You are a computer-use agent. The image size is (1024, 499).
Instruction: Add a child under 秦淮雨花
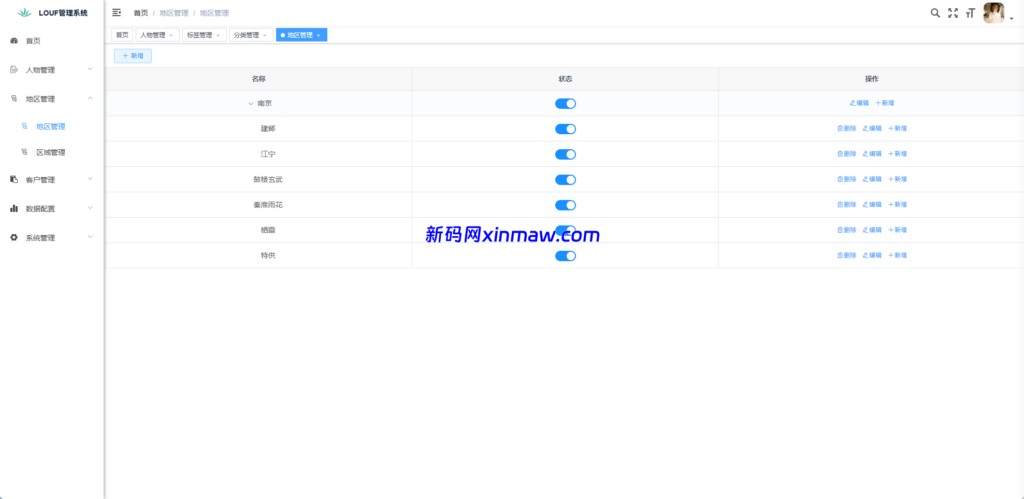click(897, 205)
